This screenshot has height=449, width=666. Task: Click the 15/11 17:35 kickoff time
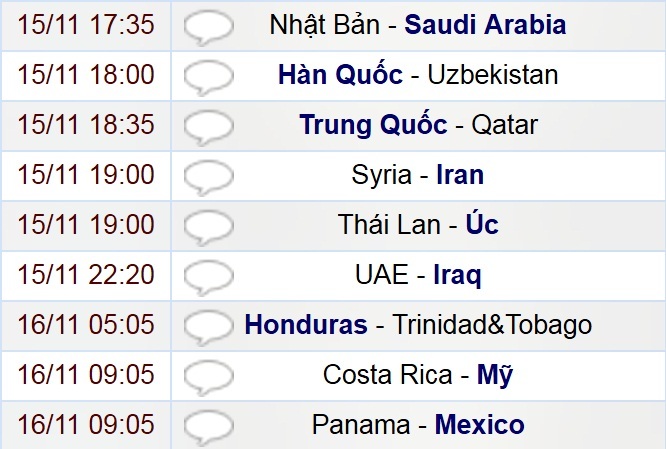(85, 25)
